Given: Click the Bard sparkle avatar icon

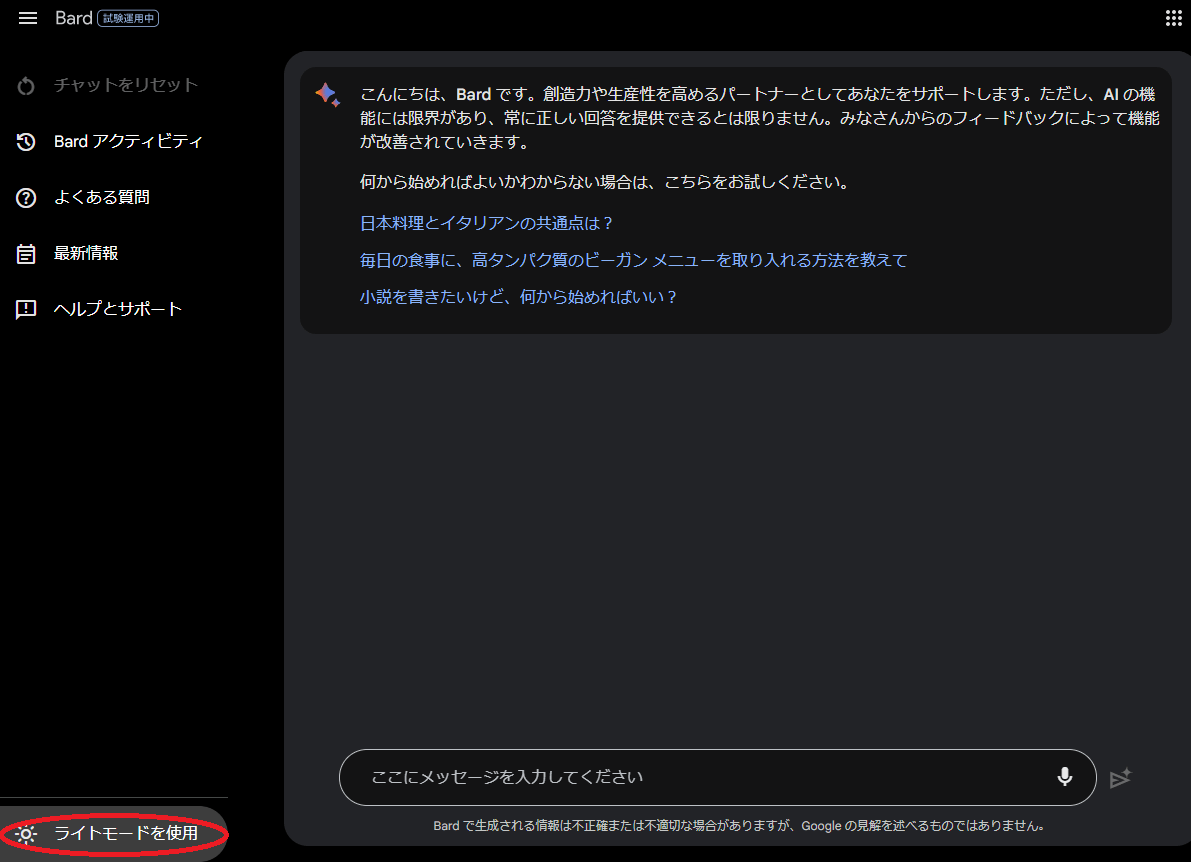Looking at the screenshot, I should [x=327, y=94].
